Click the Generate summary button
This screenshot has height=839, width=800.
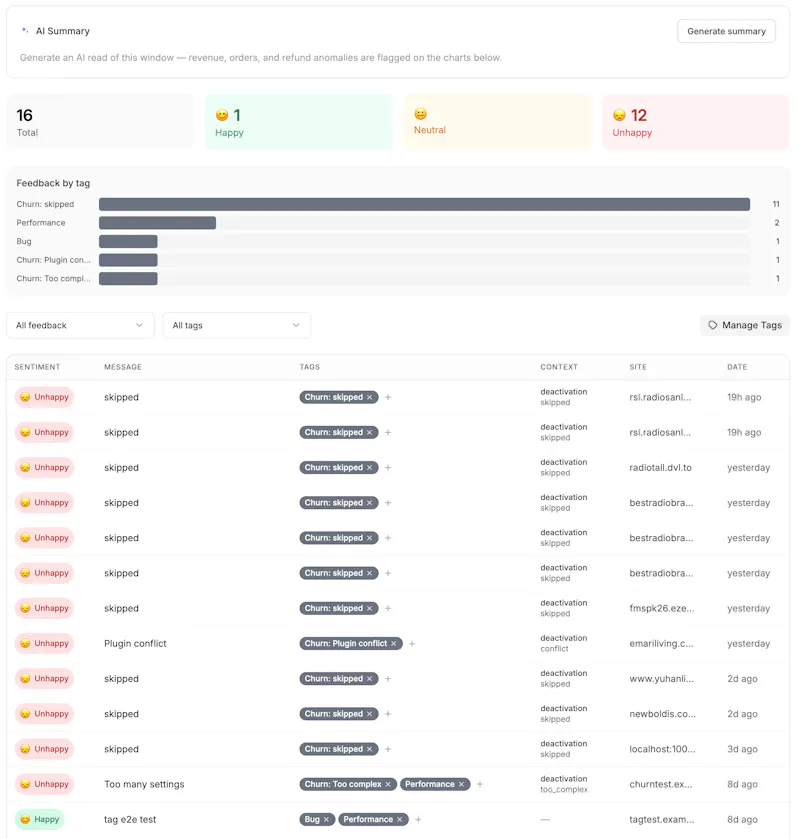(x=726, y=31)
